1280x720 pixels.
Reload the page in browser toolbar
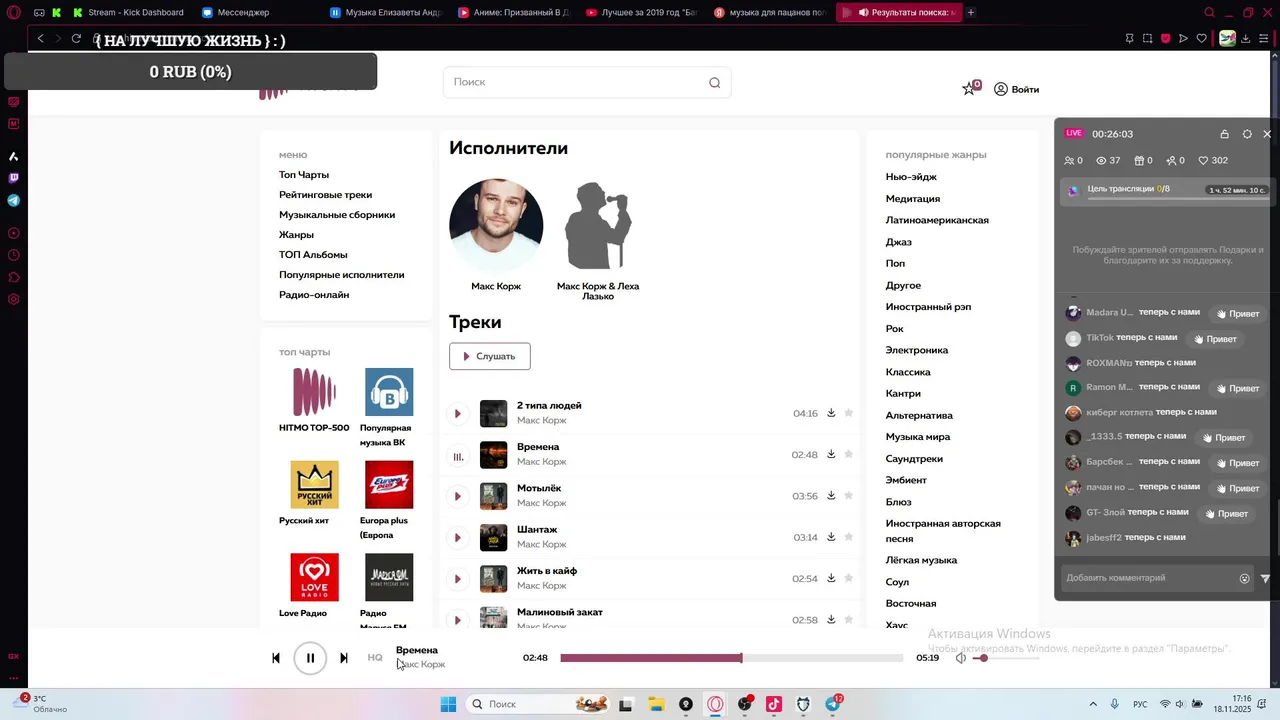point(76,38)
